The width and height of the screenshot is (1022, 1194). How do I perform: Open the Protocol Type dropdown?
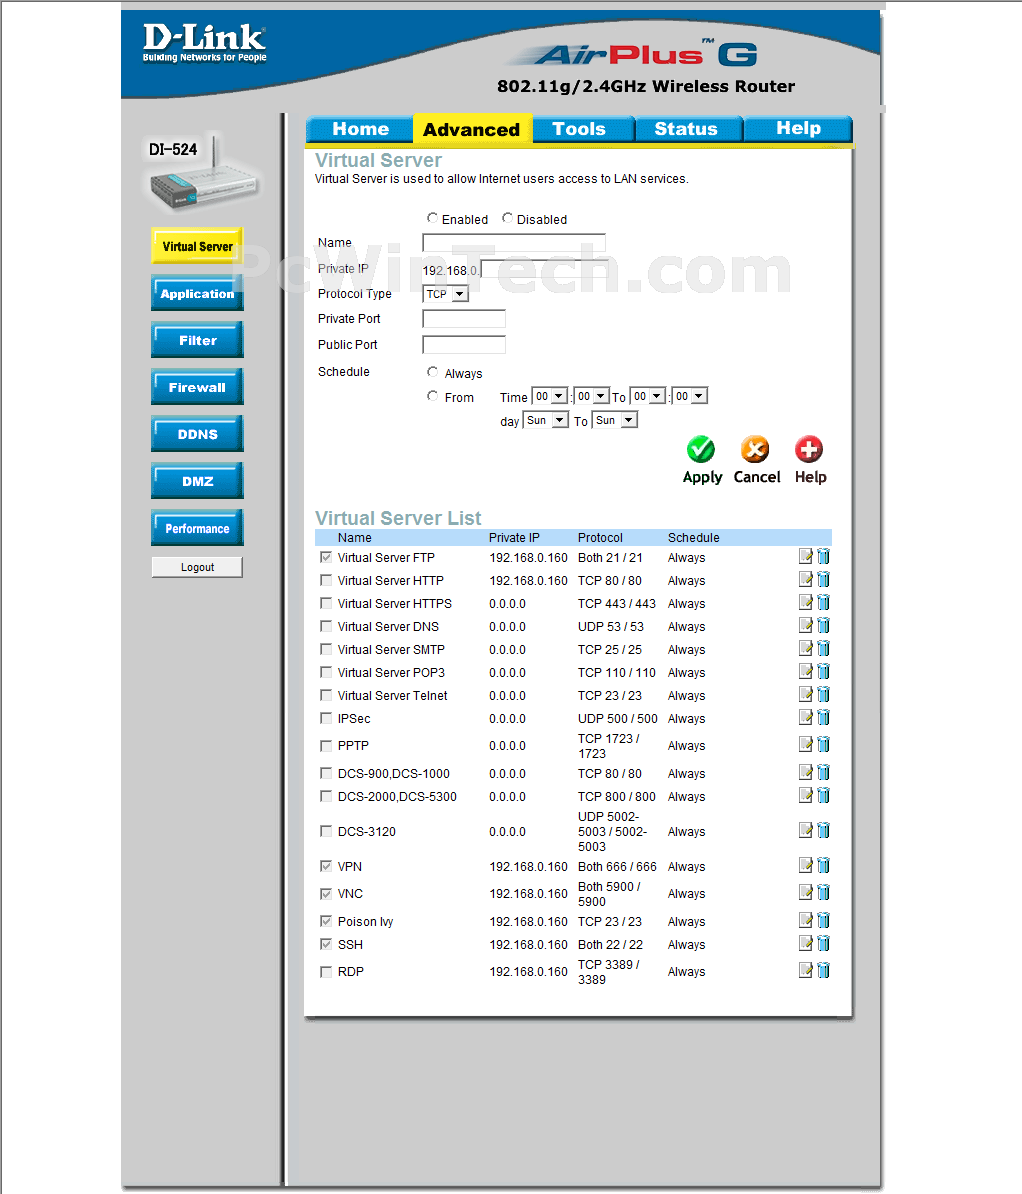446,294
